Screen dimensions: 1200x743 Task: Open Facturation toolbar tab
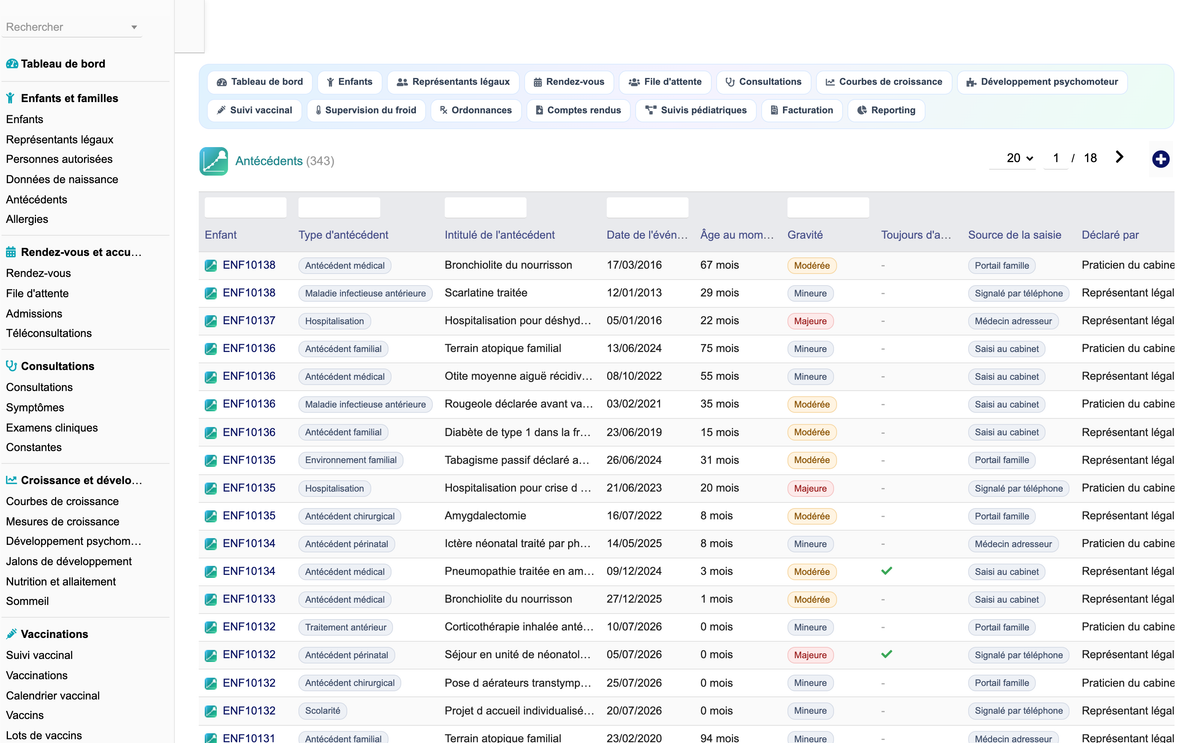[x=802, y=110]
